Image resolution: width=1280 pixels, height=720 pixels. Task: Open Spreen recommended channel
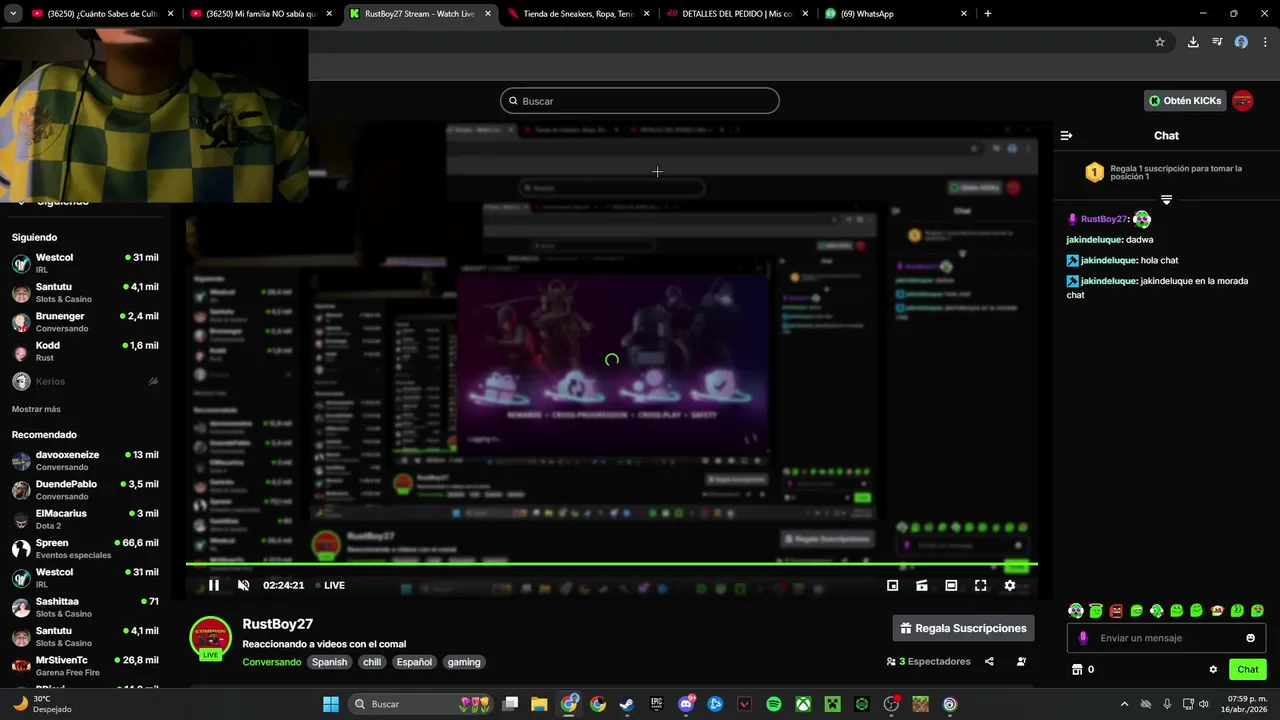[85, 549]
